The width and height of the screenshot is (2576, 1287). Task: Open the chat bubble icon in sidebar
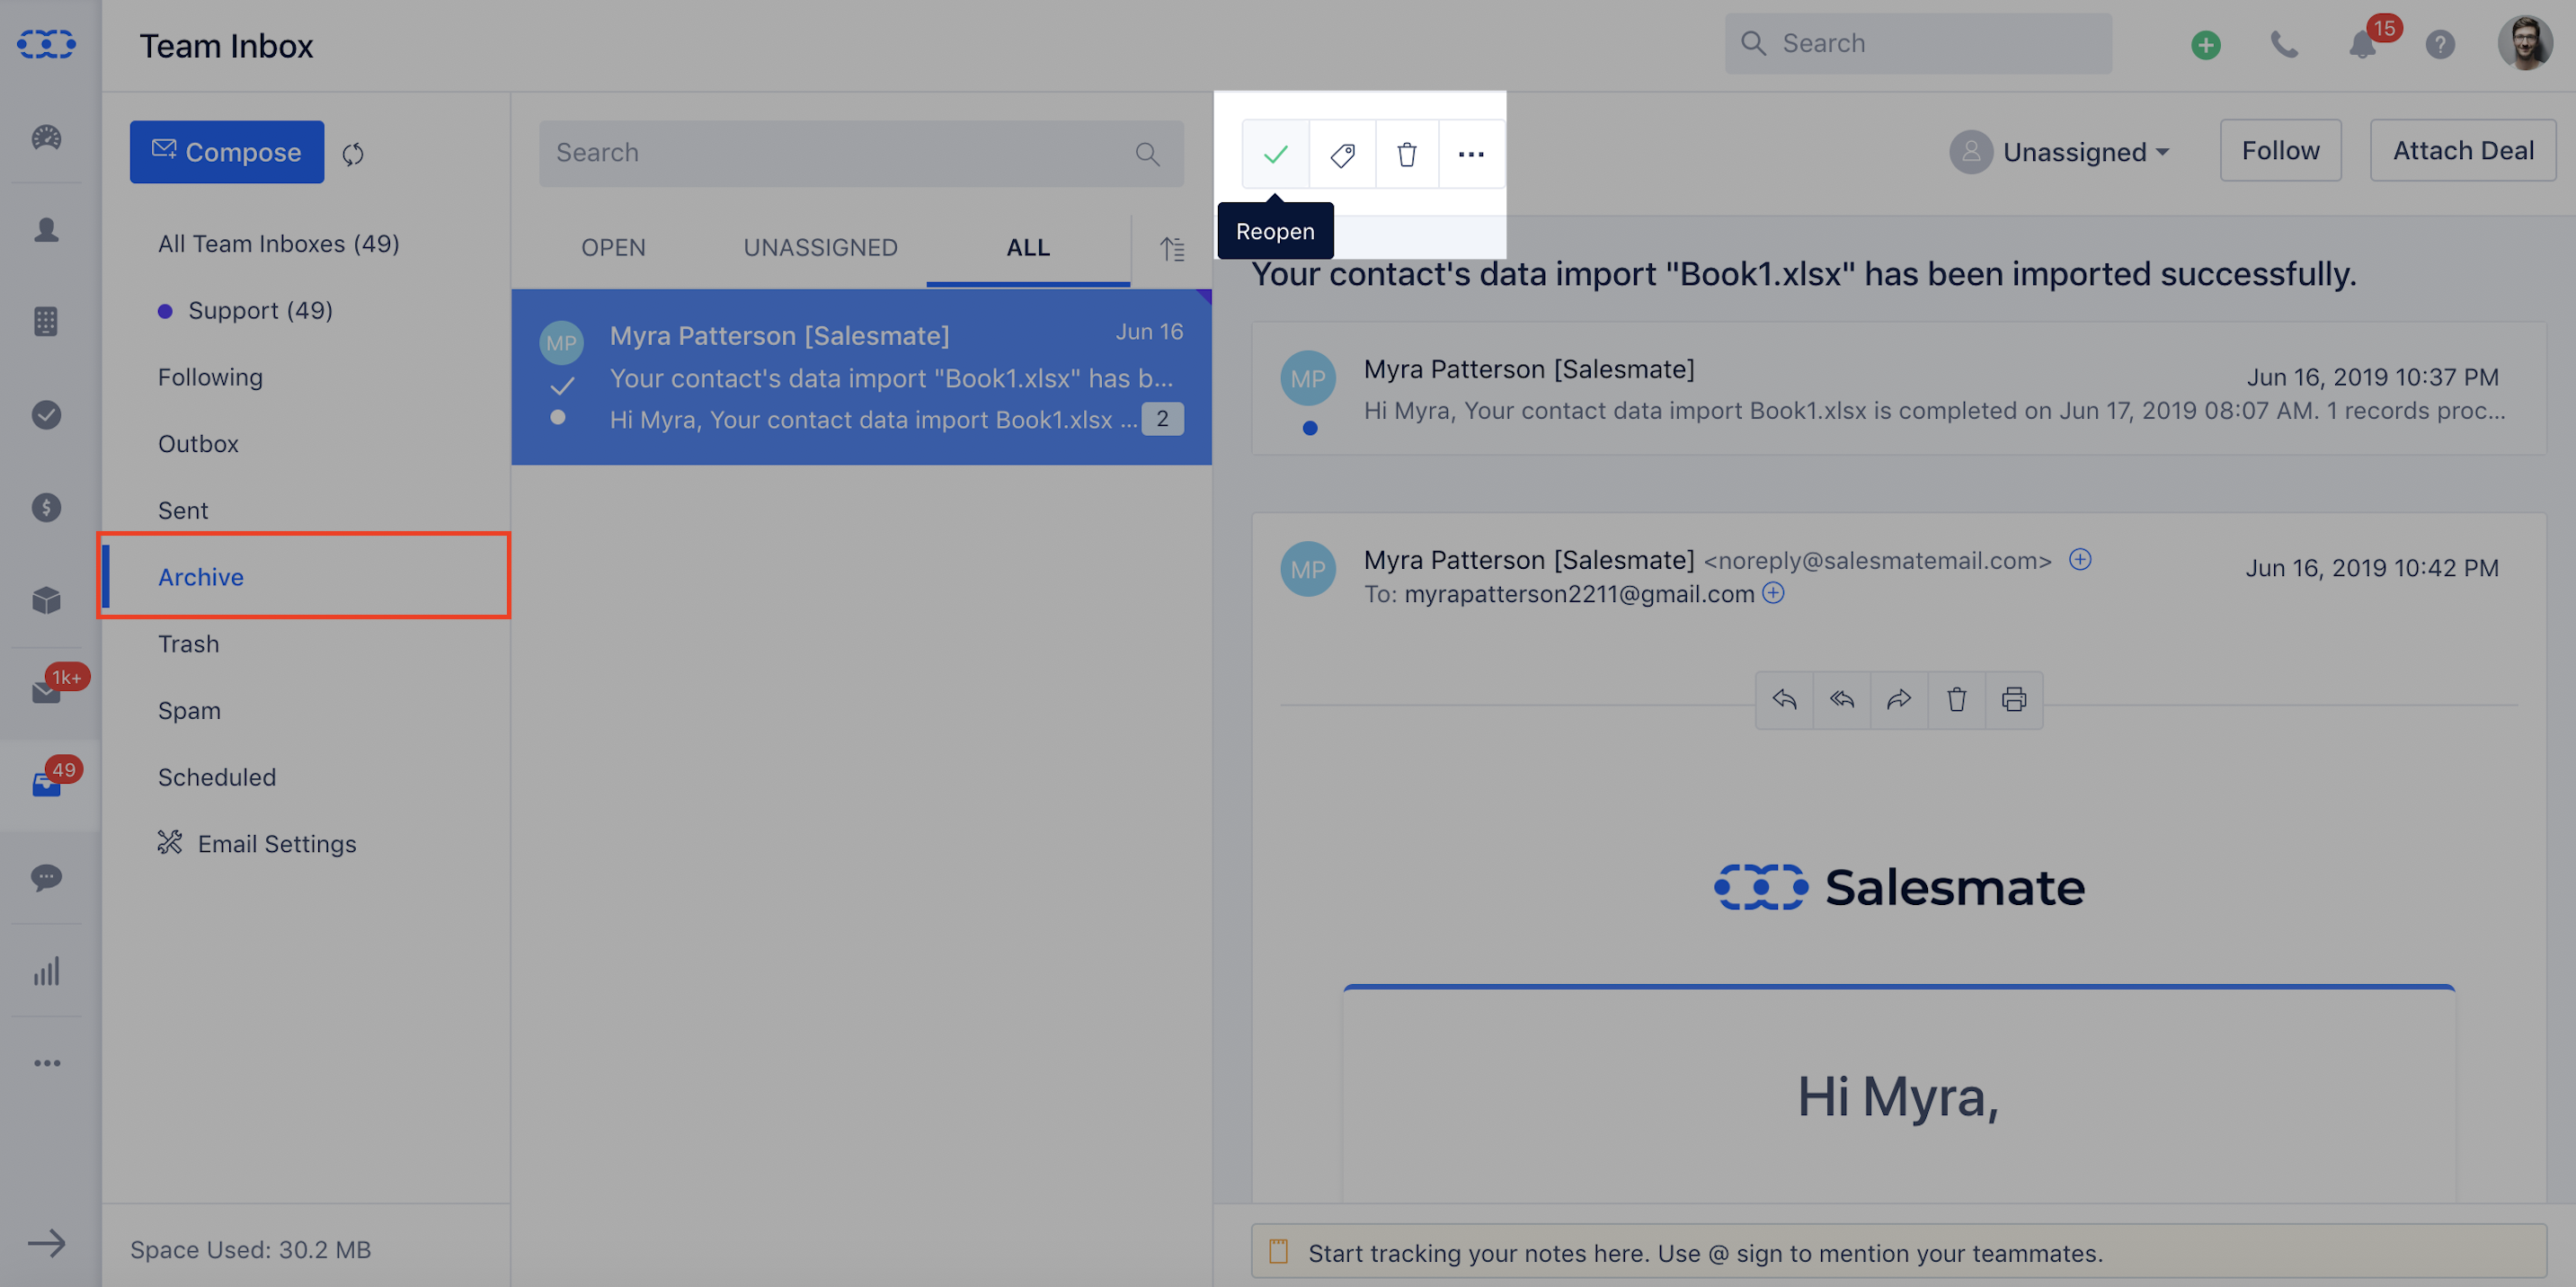(46, 878)
